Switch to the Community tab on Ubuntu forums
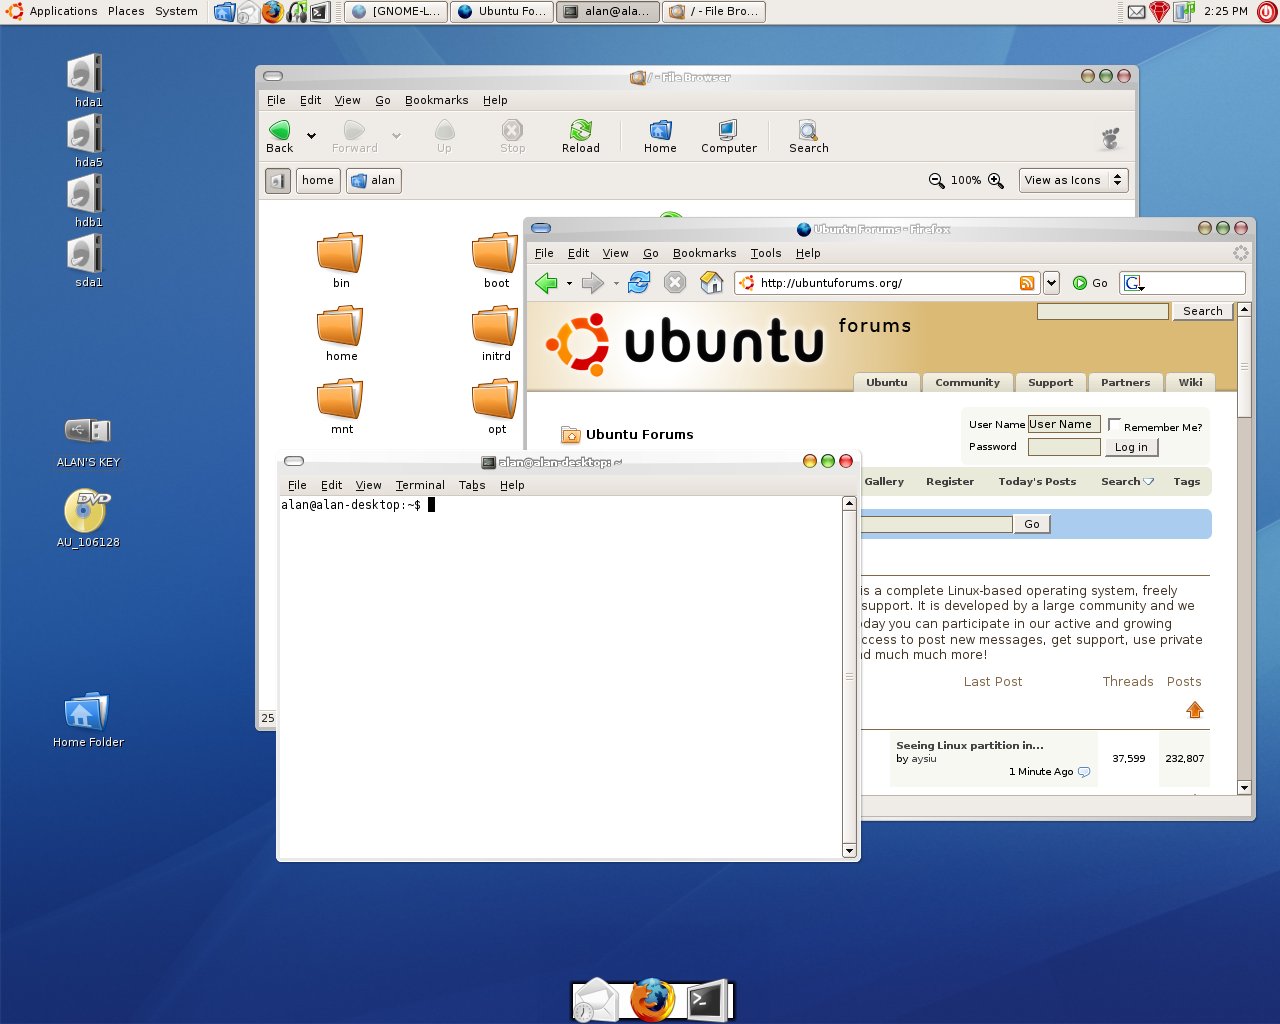 pyautogui.click(x=967, y=382)
